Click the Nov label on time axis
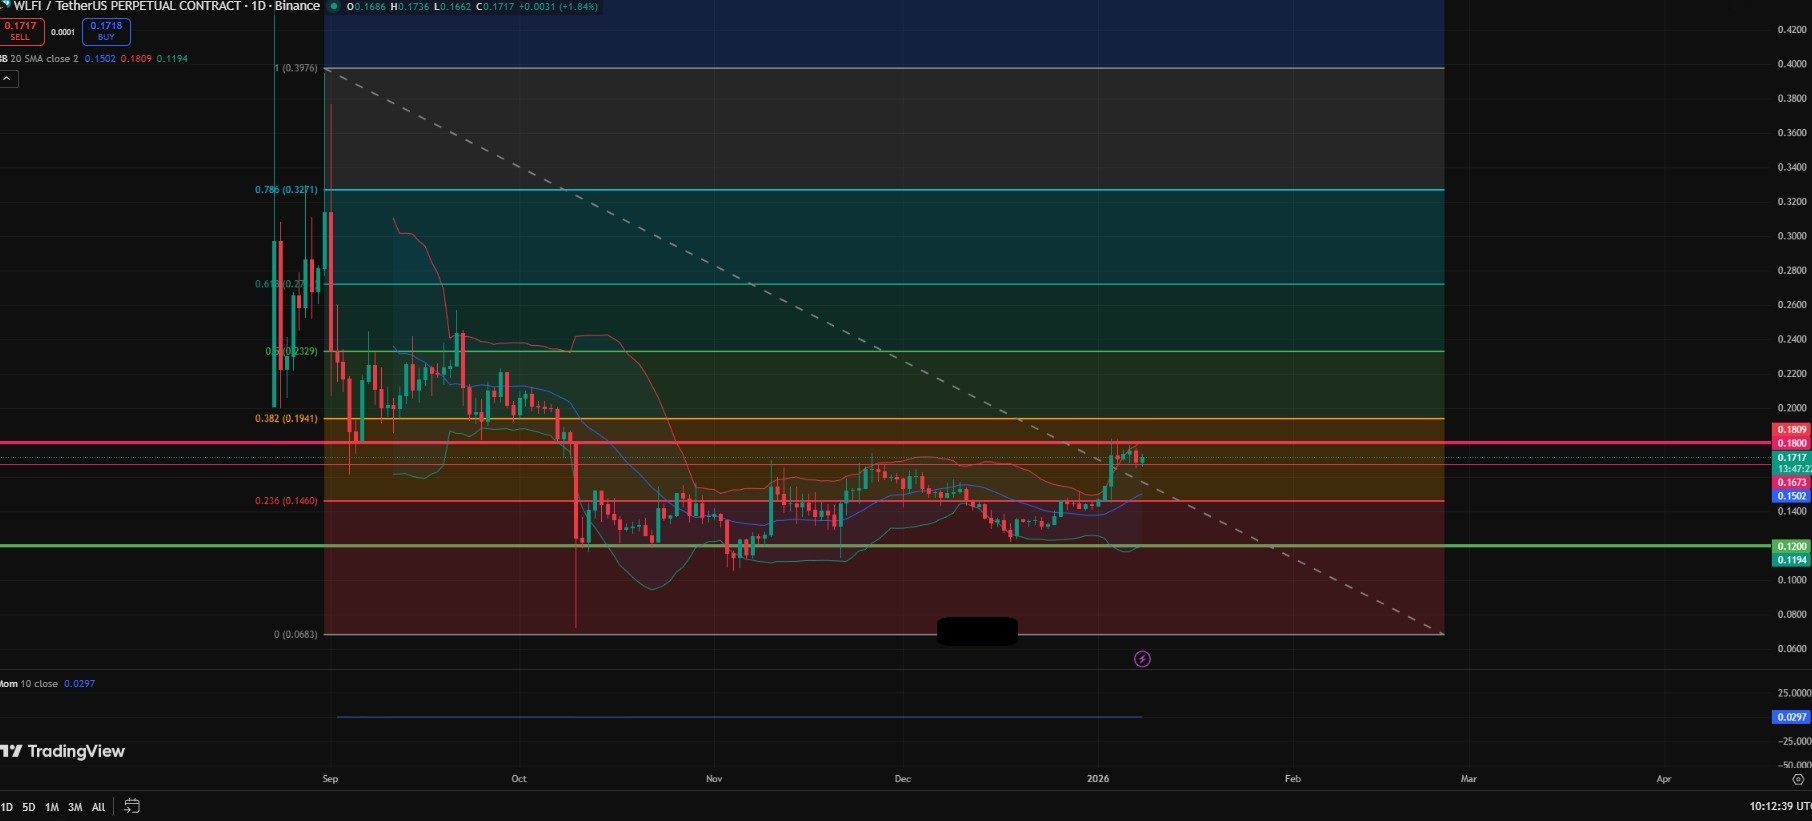The image size is (1812, 821). coord(714,779)
